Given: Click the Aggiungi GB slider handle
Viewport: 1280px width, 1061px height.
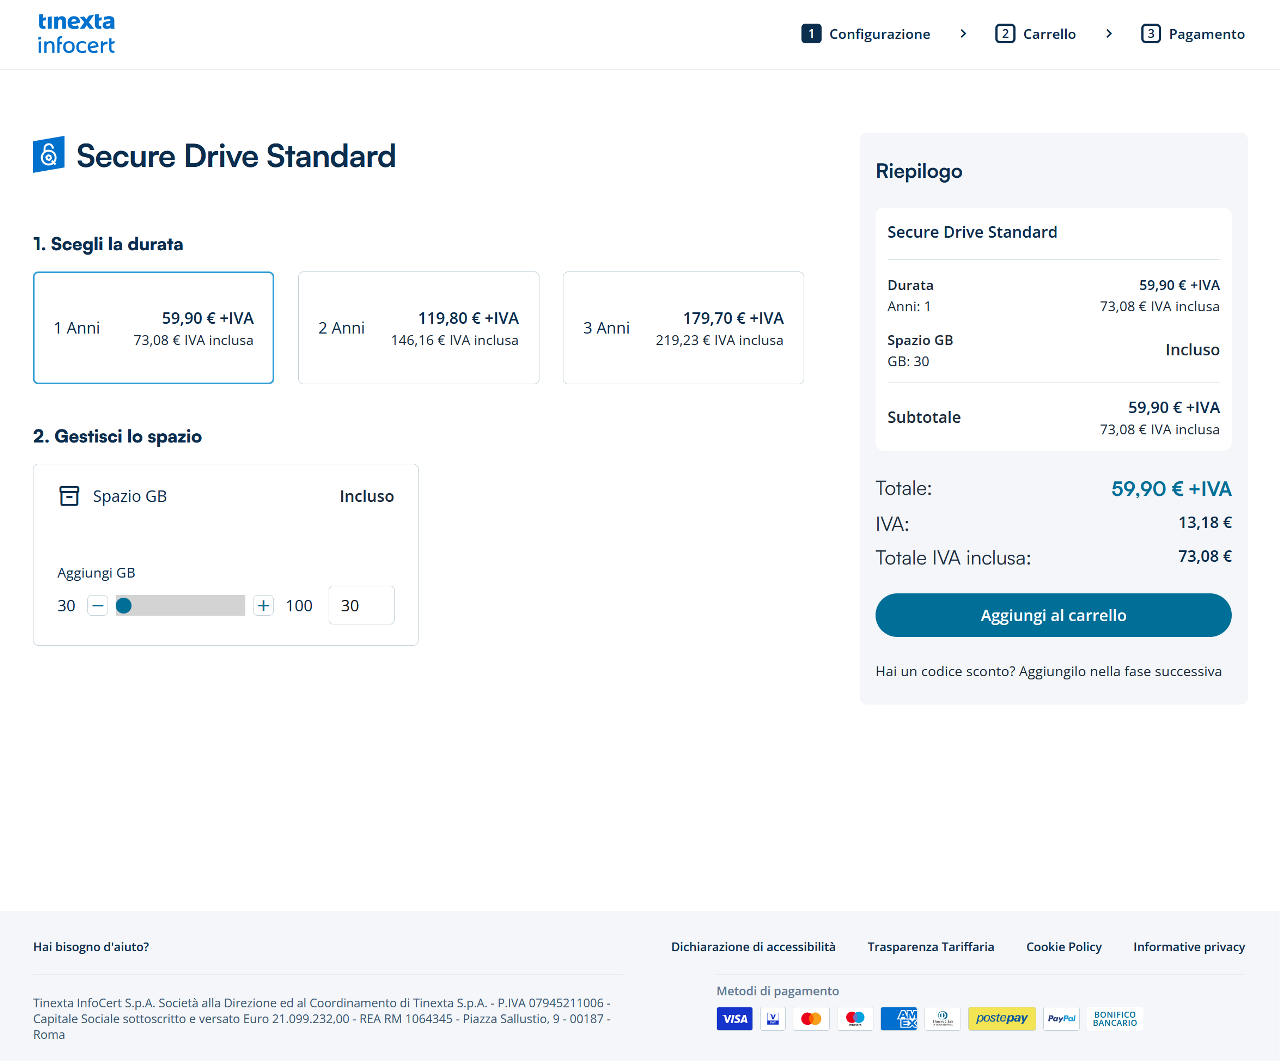Looking at the screenshot, I should tap(124, 605).
